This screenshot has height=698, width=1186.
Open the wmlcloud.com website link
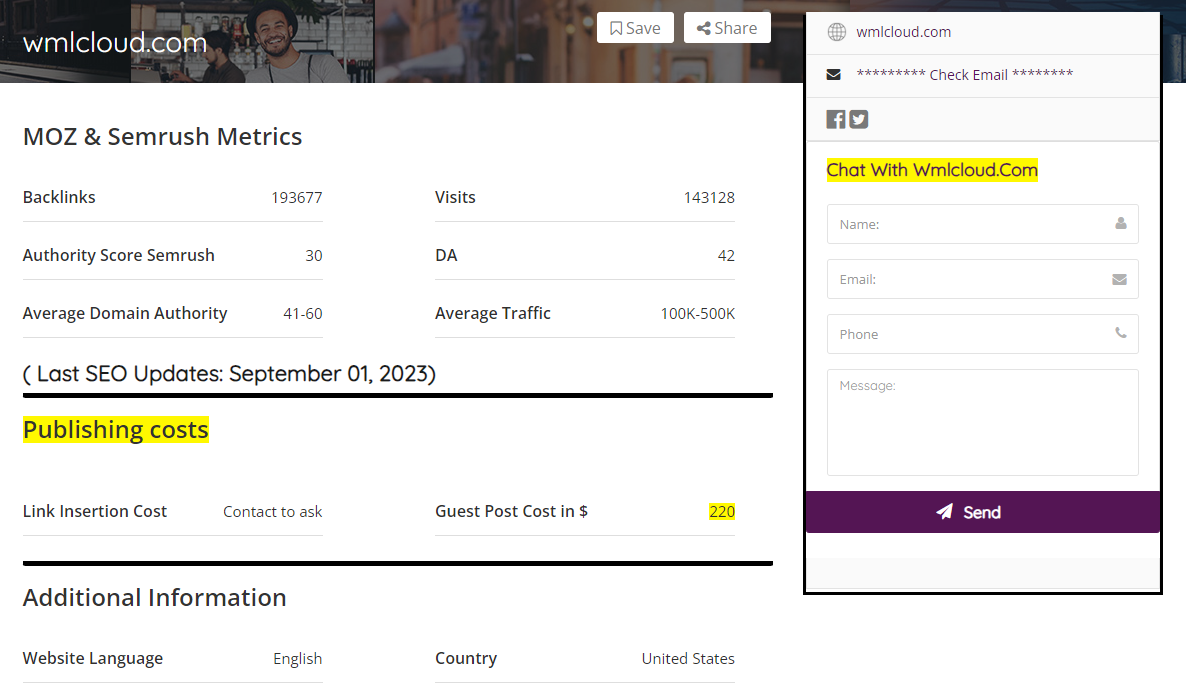pyautogui.click(x=904, y=32)
